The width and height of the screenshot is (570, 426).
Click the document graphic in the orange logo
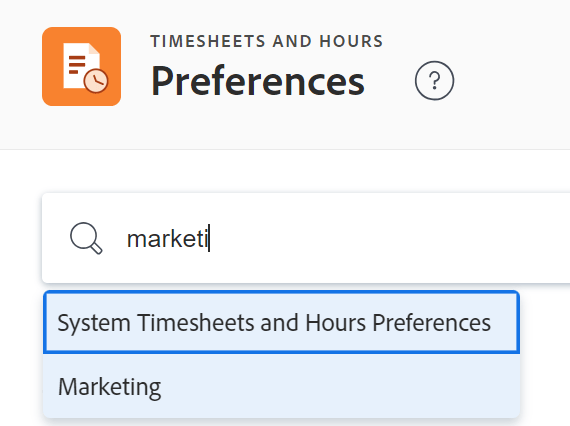[x=81, y=65]
